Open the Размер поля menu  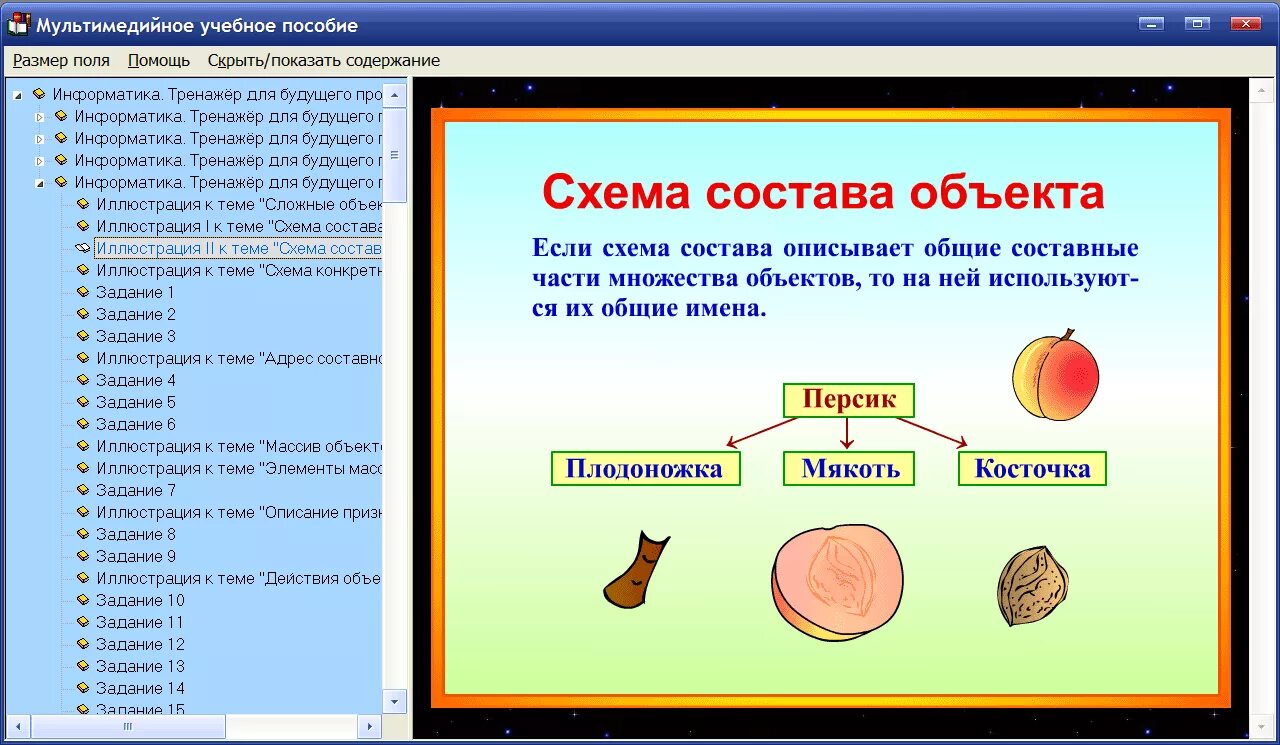click(x=61, y=60)
